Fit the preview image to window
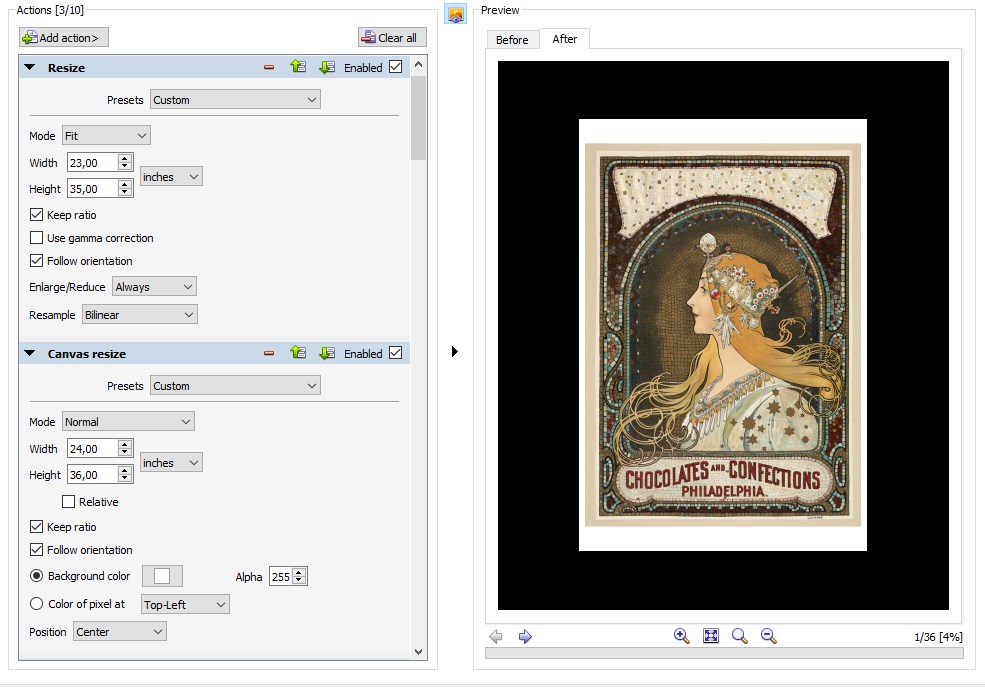This screenshot has width=985, height=687. 711,636
